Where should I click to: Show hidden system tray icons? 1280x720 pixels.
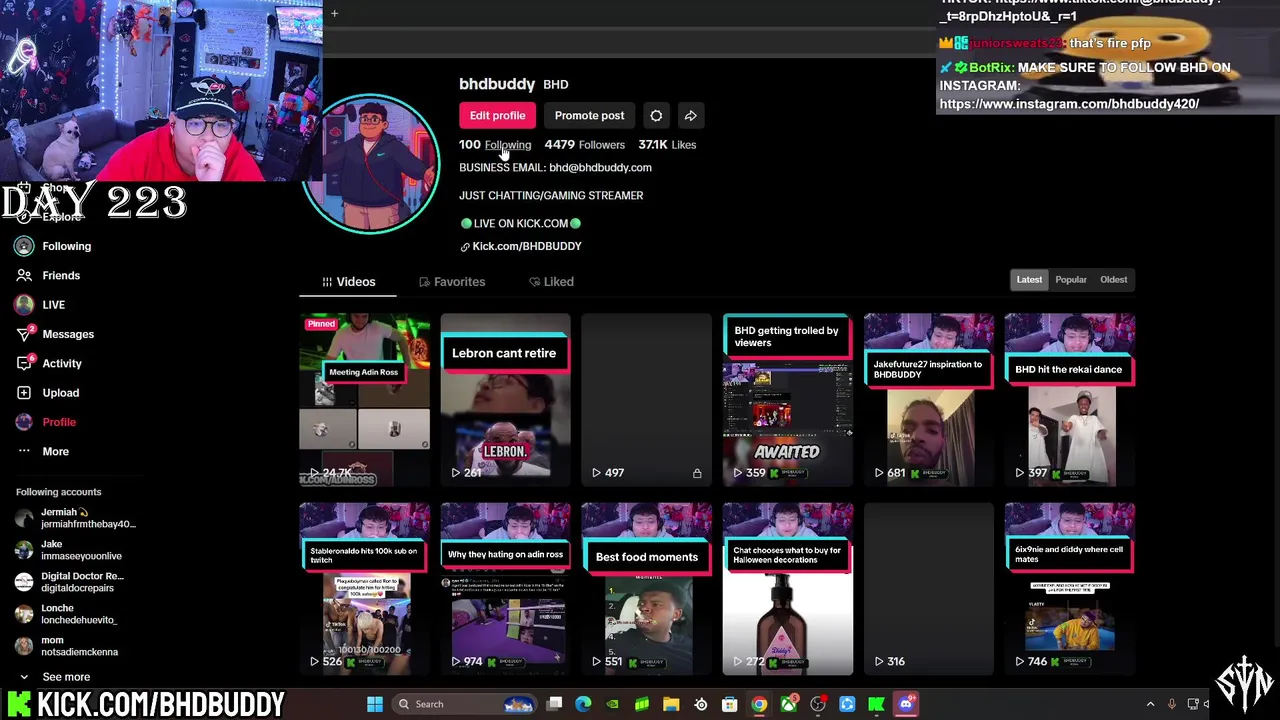point(1150,704)
